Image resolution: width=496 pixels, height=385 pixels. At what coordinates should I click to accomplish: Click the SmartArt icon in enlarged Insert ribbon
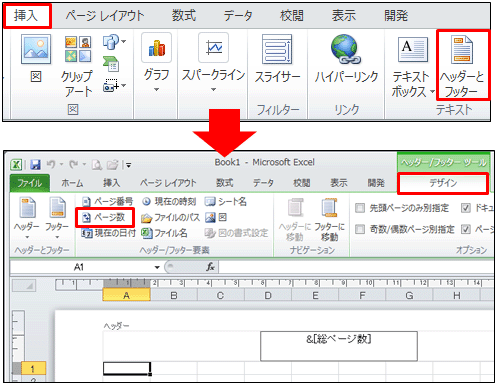[111, 64]
